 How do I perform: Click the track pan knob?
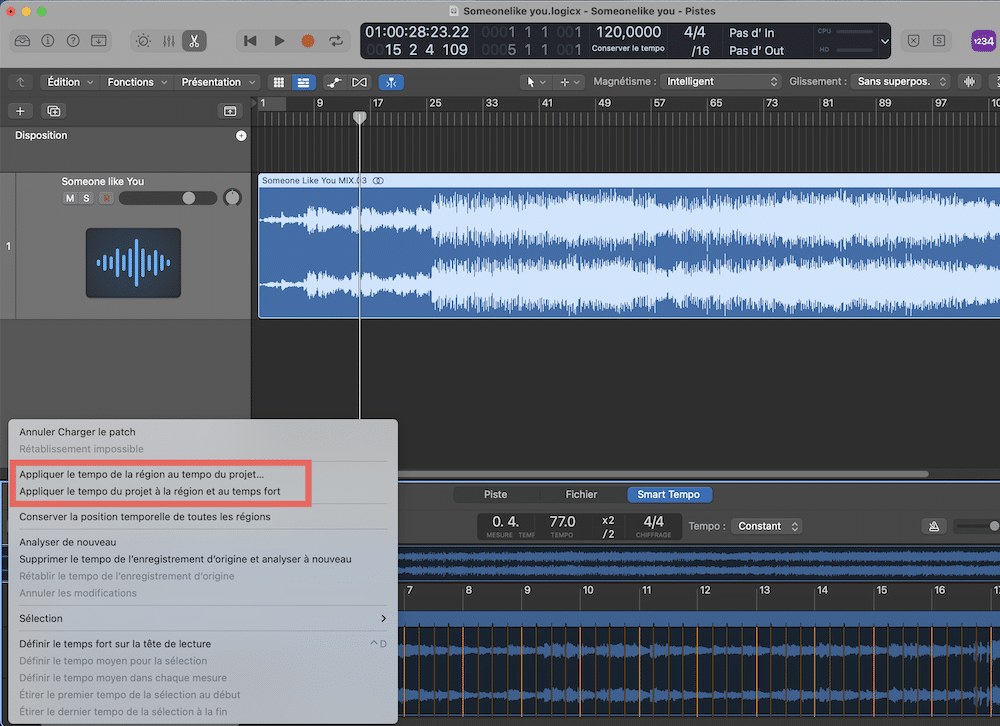(232, 198)
